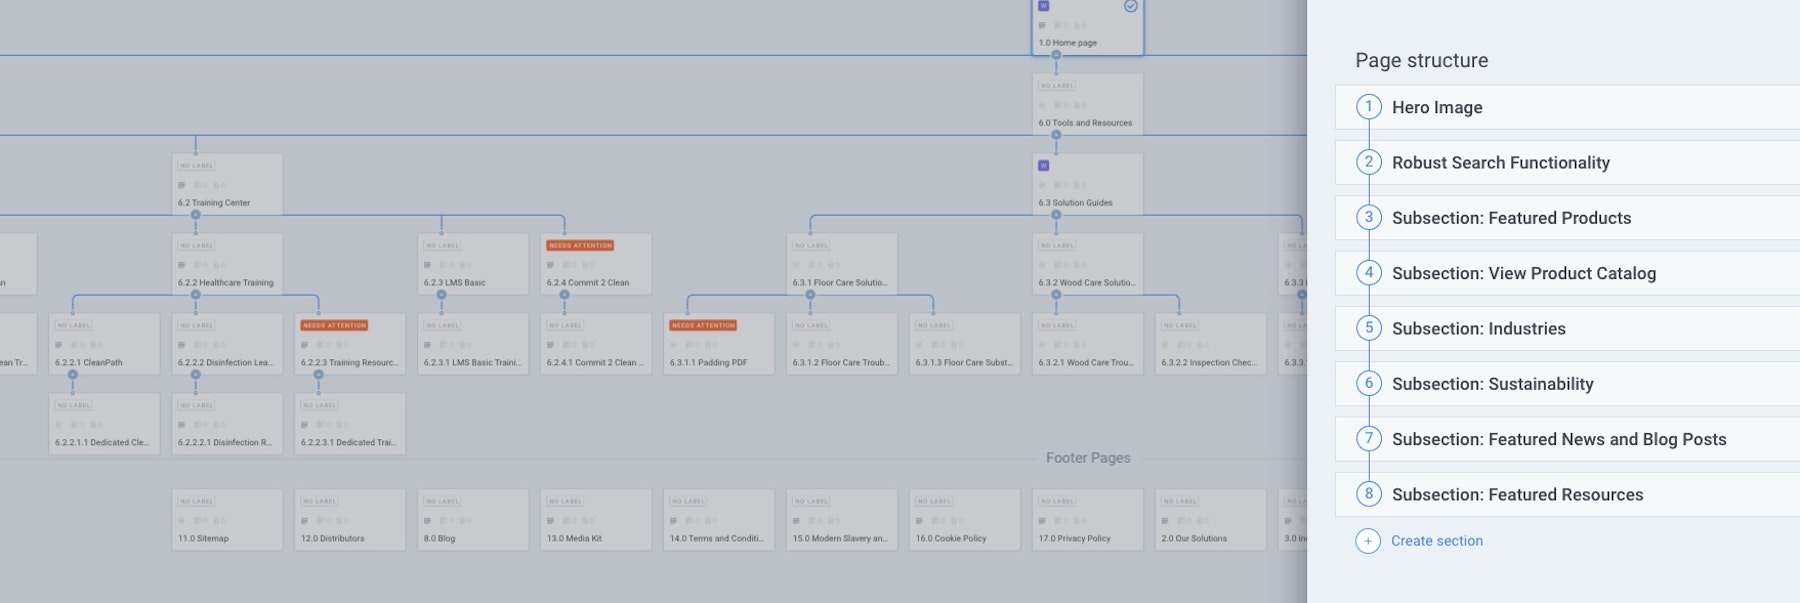Click the Create section link

coord(1437,541)
